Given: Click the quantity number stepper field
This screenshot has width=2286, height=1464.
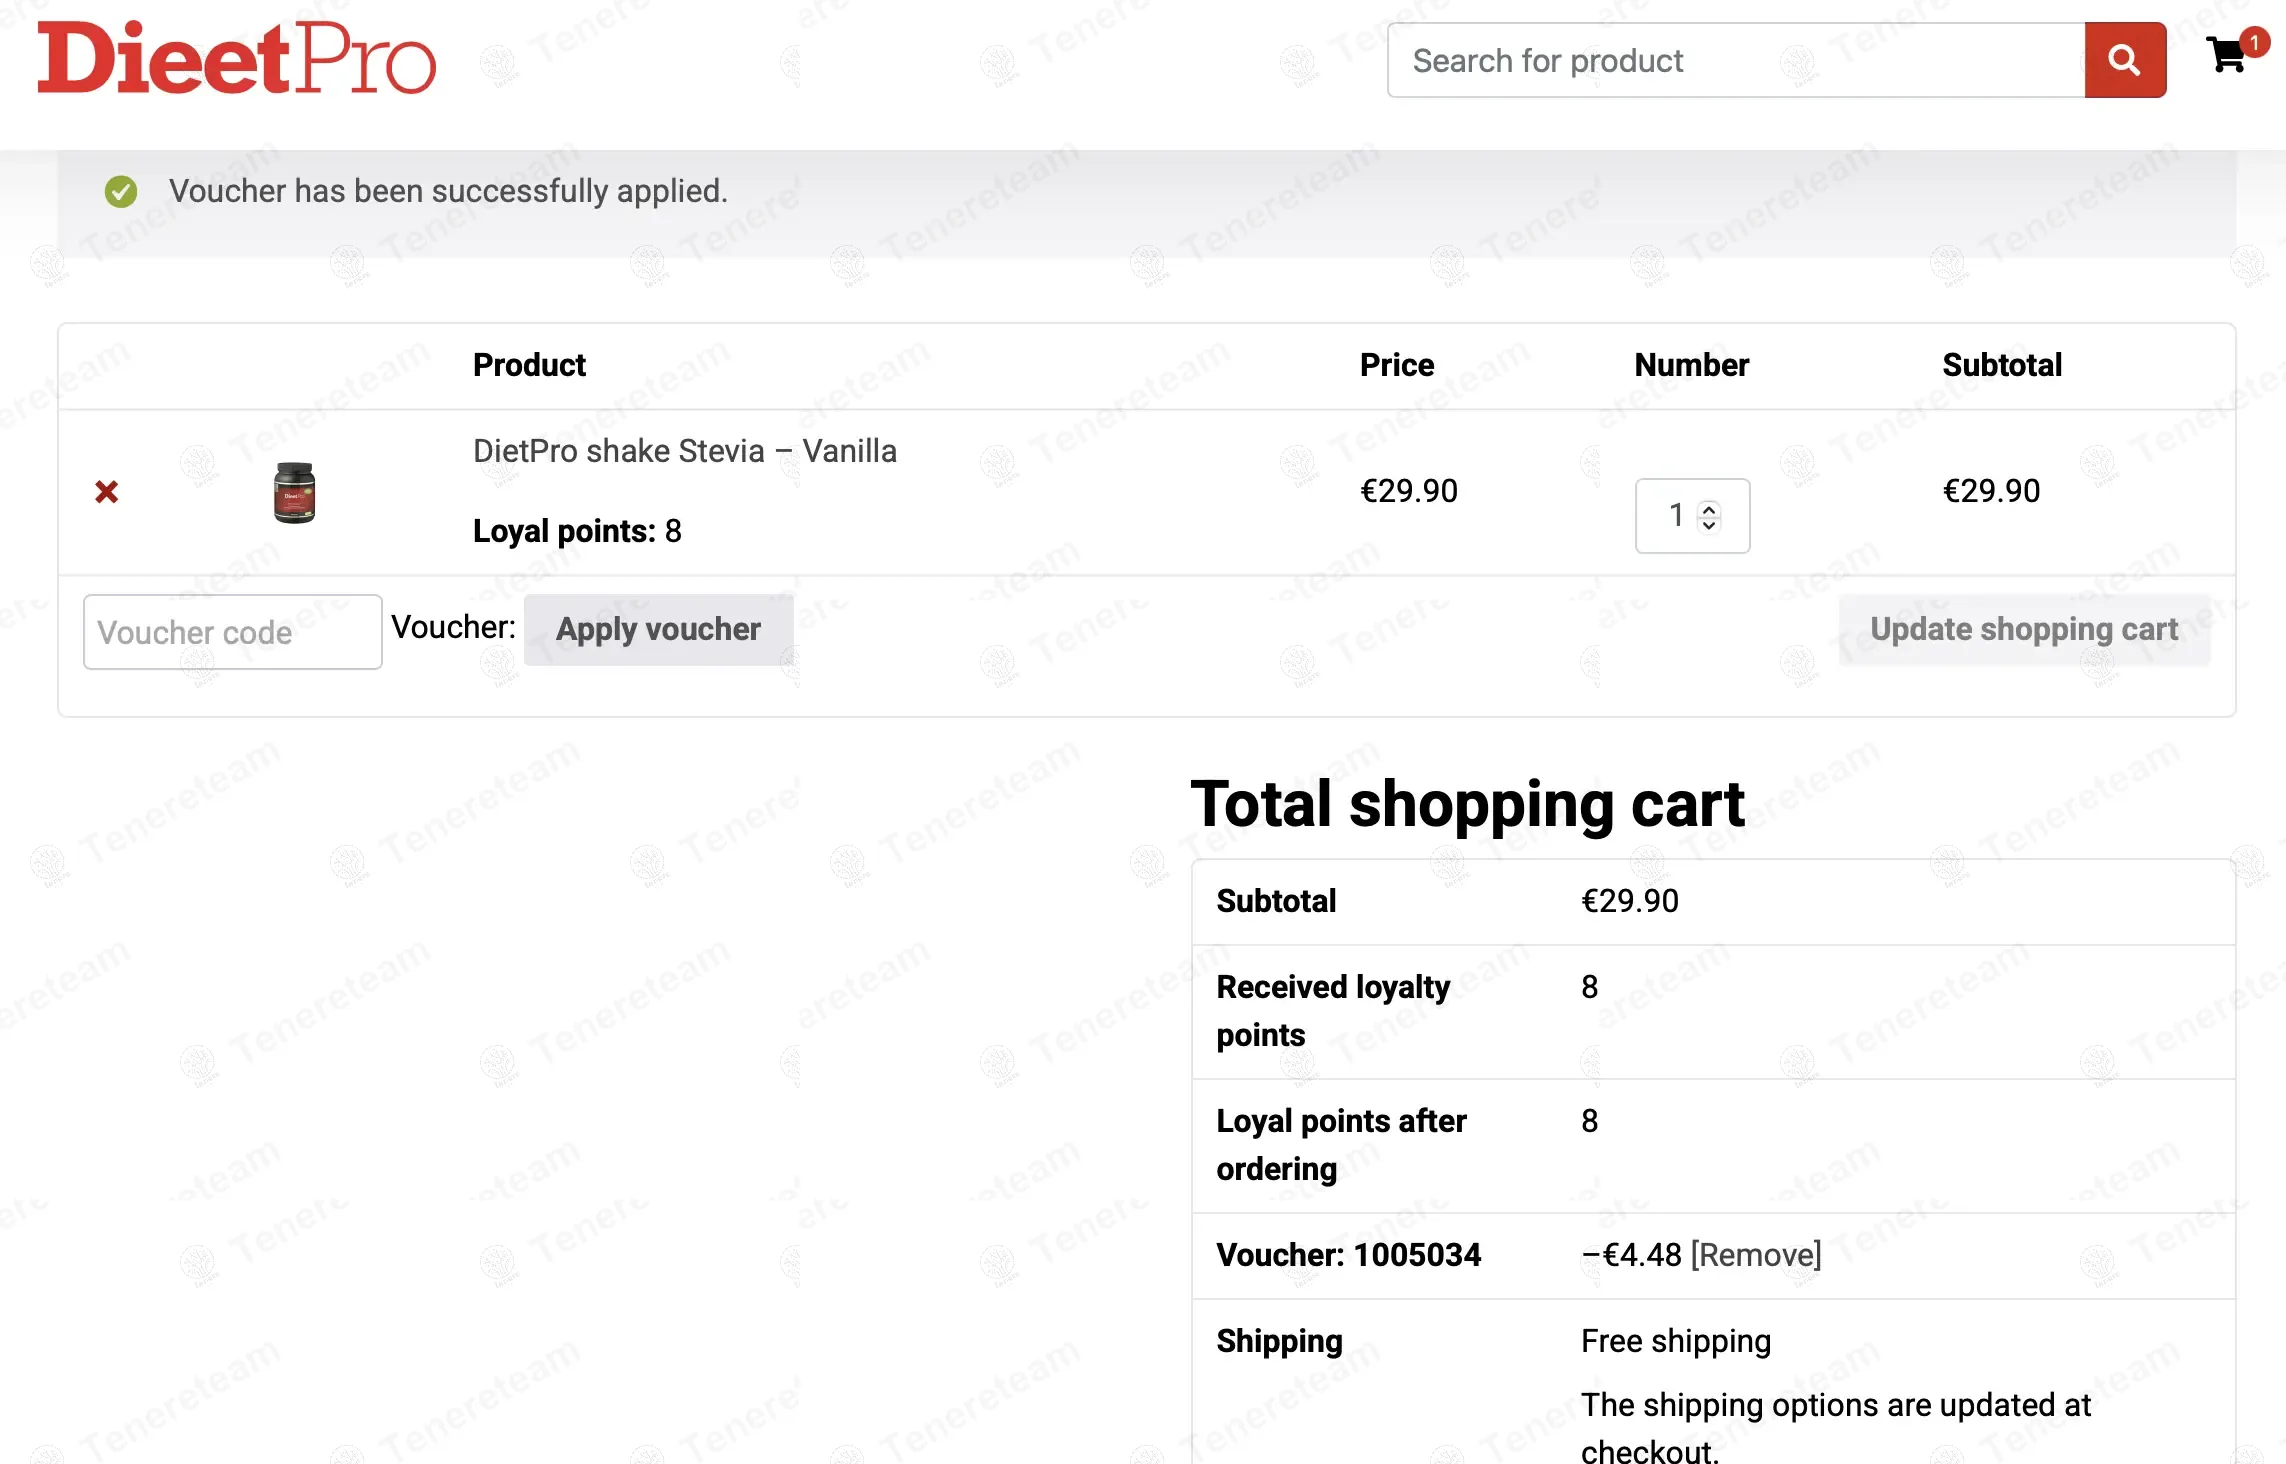Looking at the screenshot, I should [x=1692, y=516].
